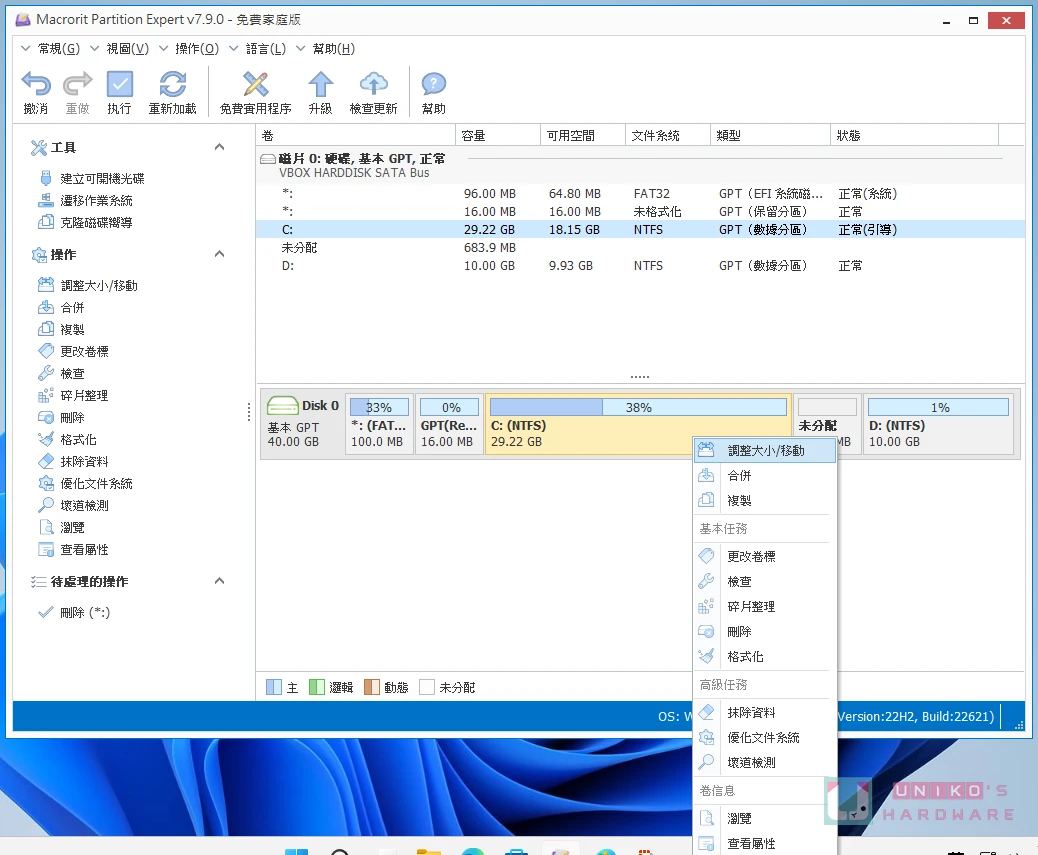Choose 調整大小/移動 in the context menu
1038x855 pixels.
click(x=765, y=451)
